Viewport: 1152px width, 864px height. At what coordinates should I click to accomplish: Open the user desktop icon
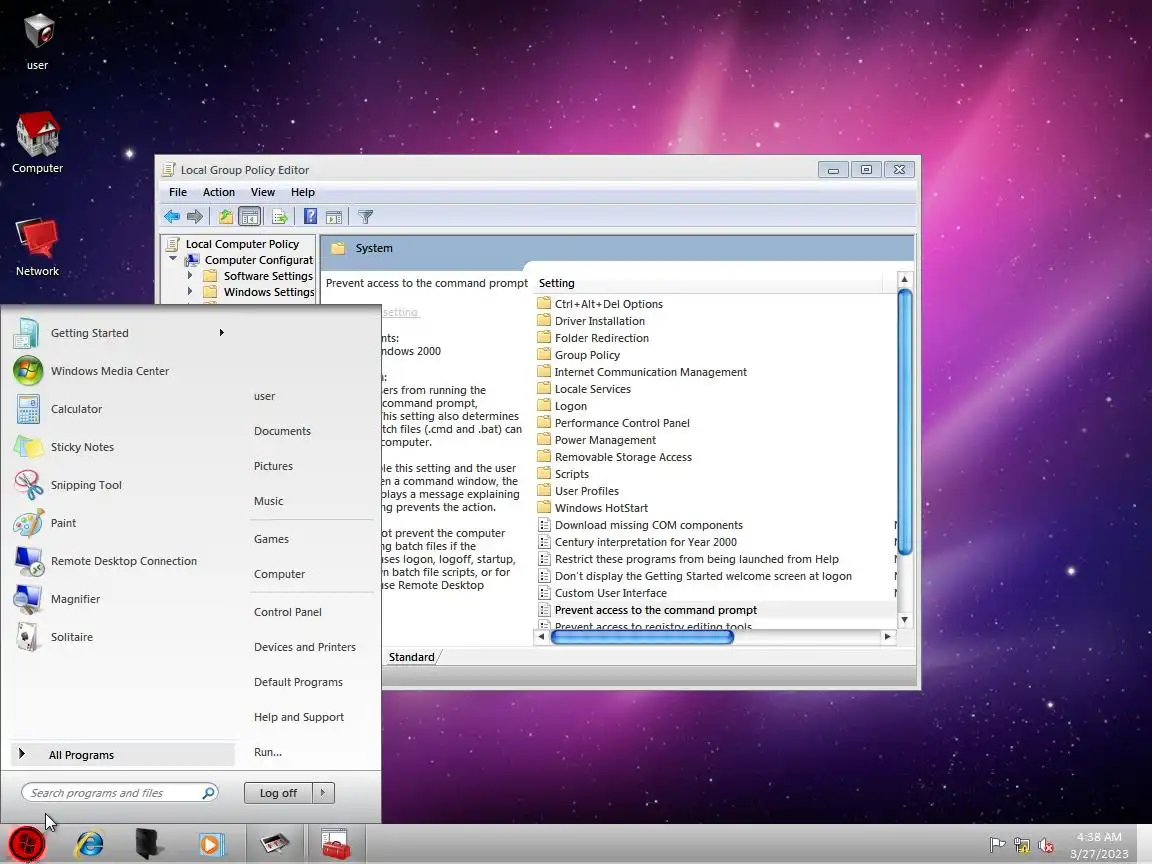[37, 41]
